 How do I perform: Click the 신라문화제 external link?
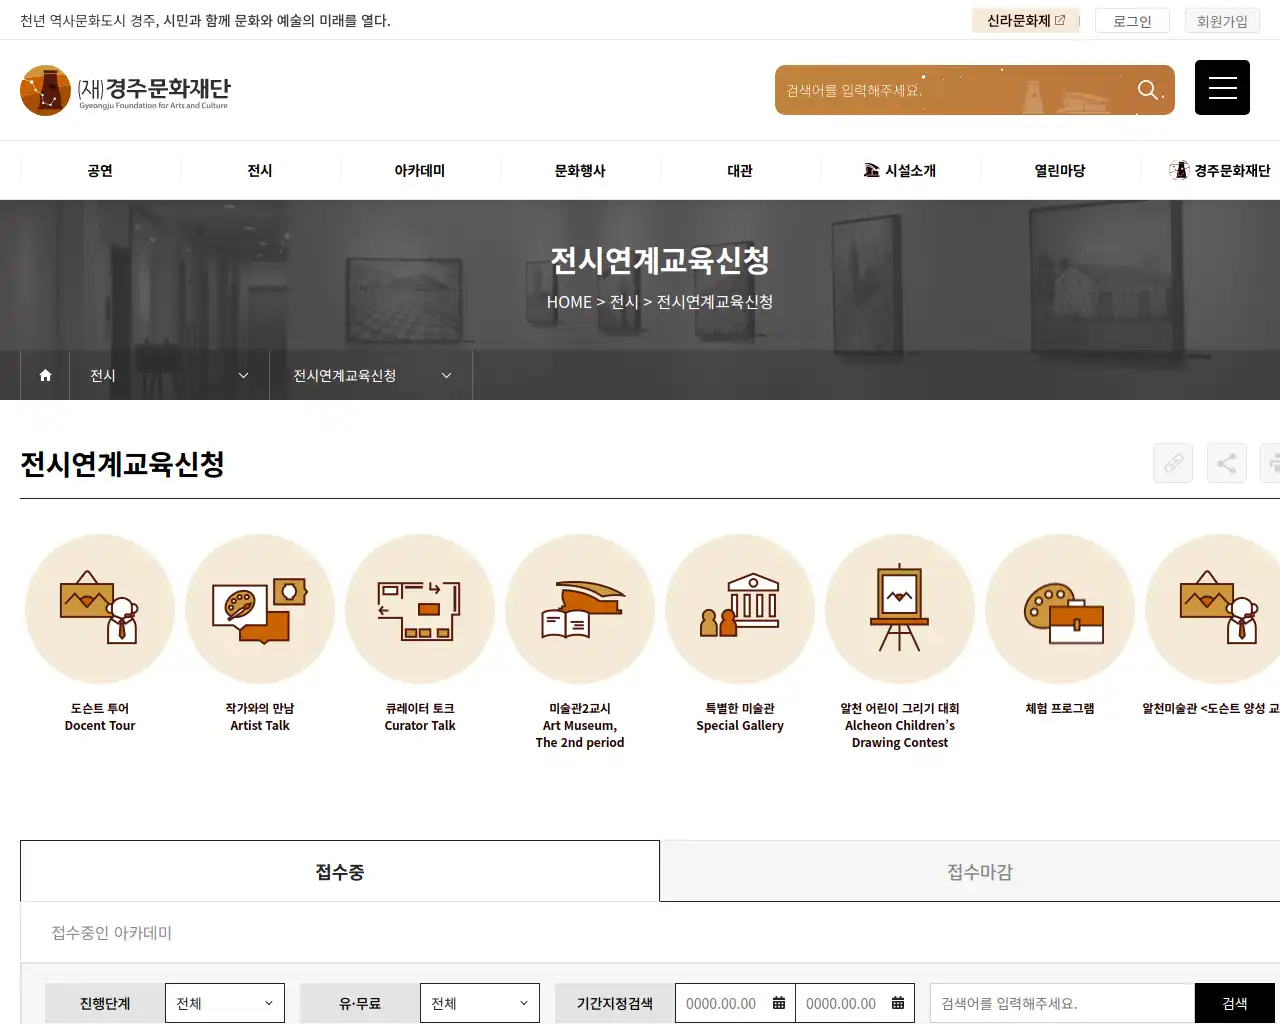[1026, 21]
